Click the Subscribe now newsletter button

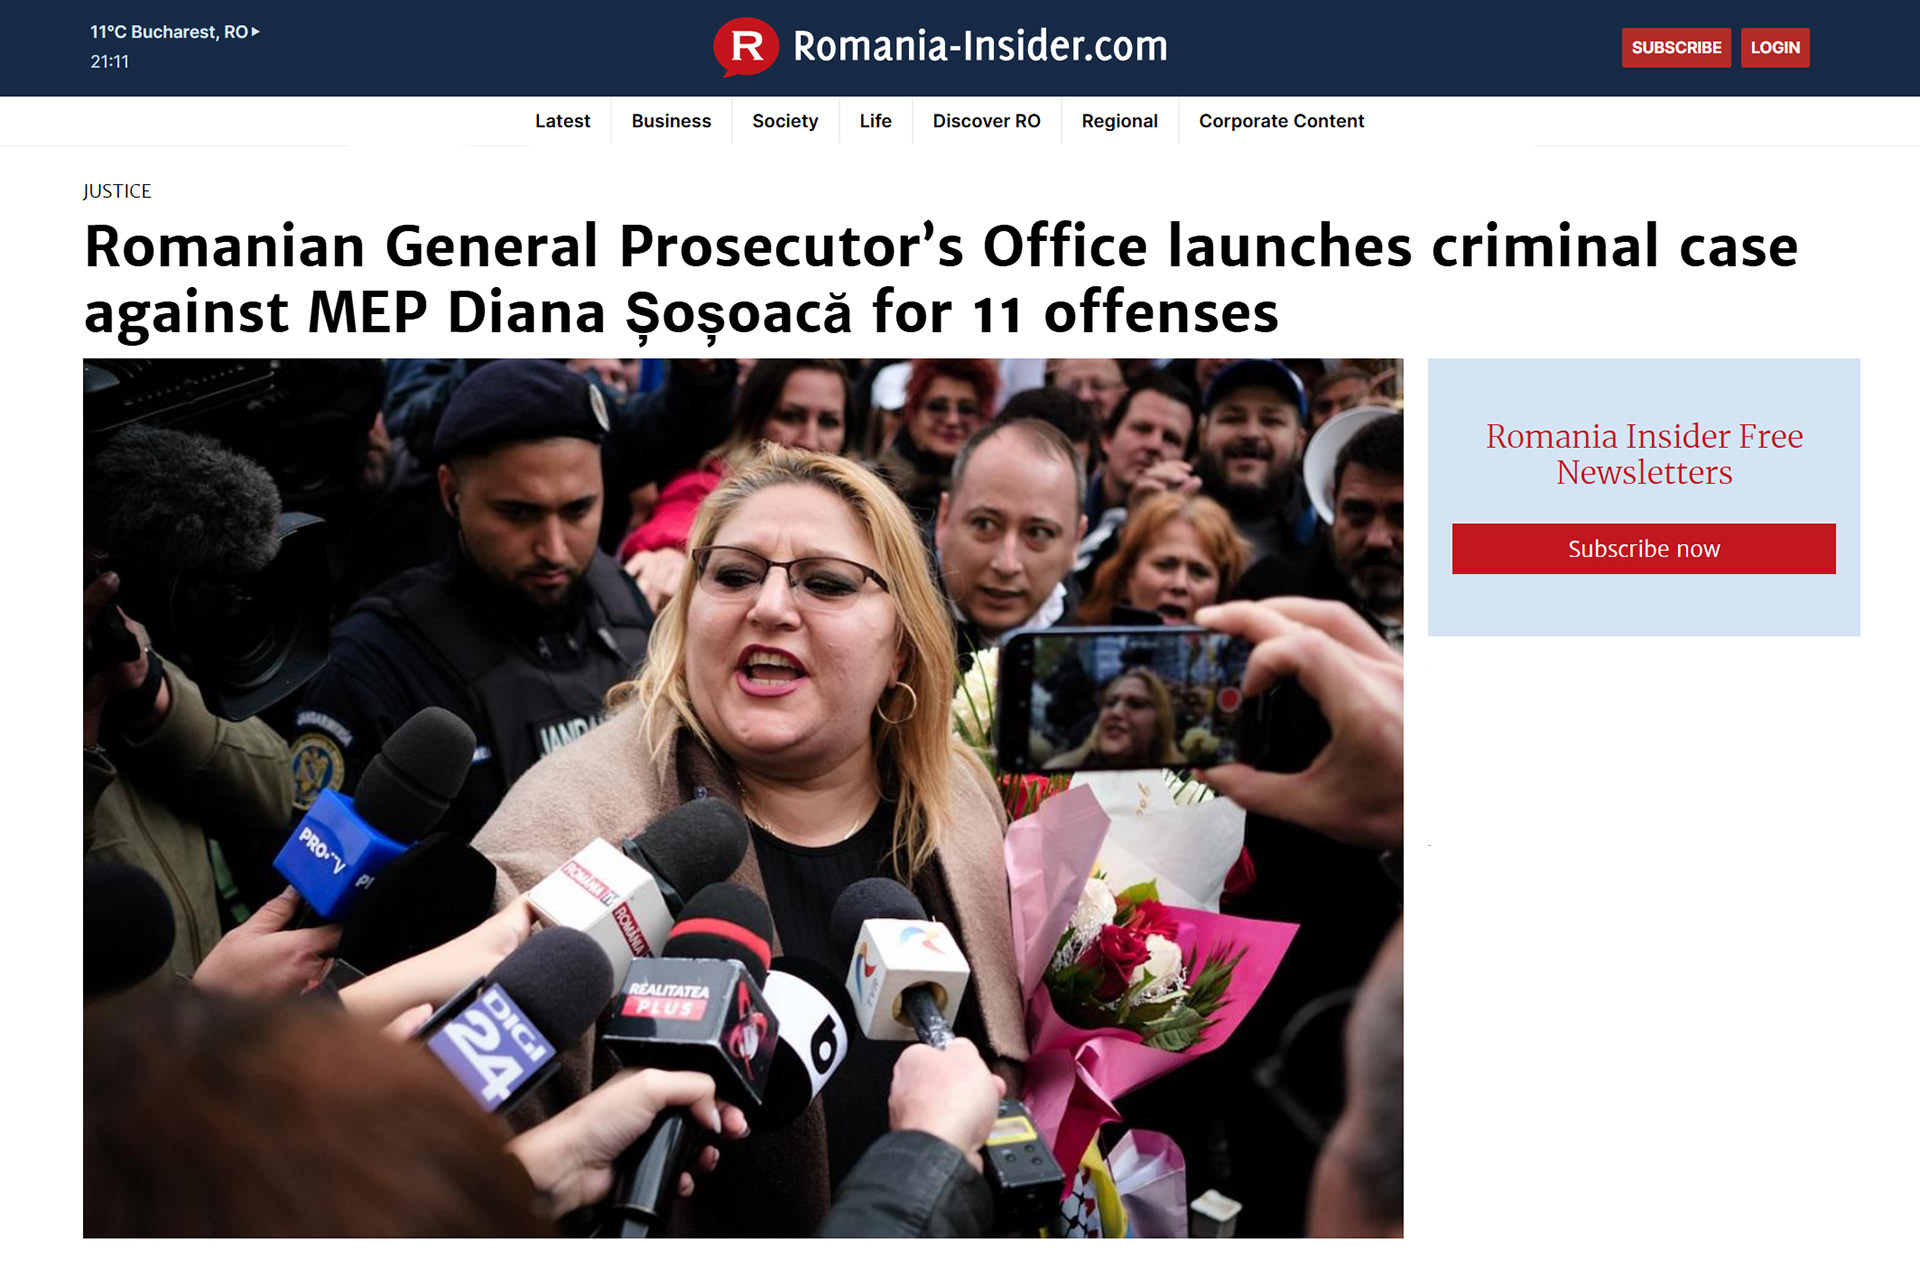click(1644, 549)
